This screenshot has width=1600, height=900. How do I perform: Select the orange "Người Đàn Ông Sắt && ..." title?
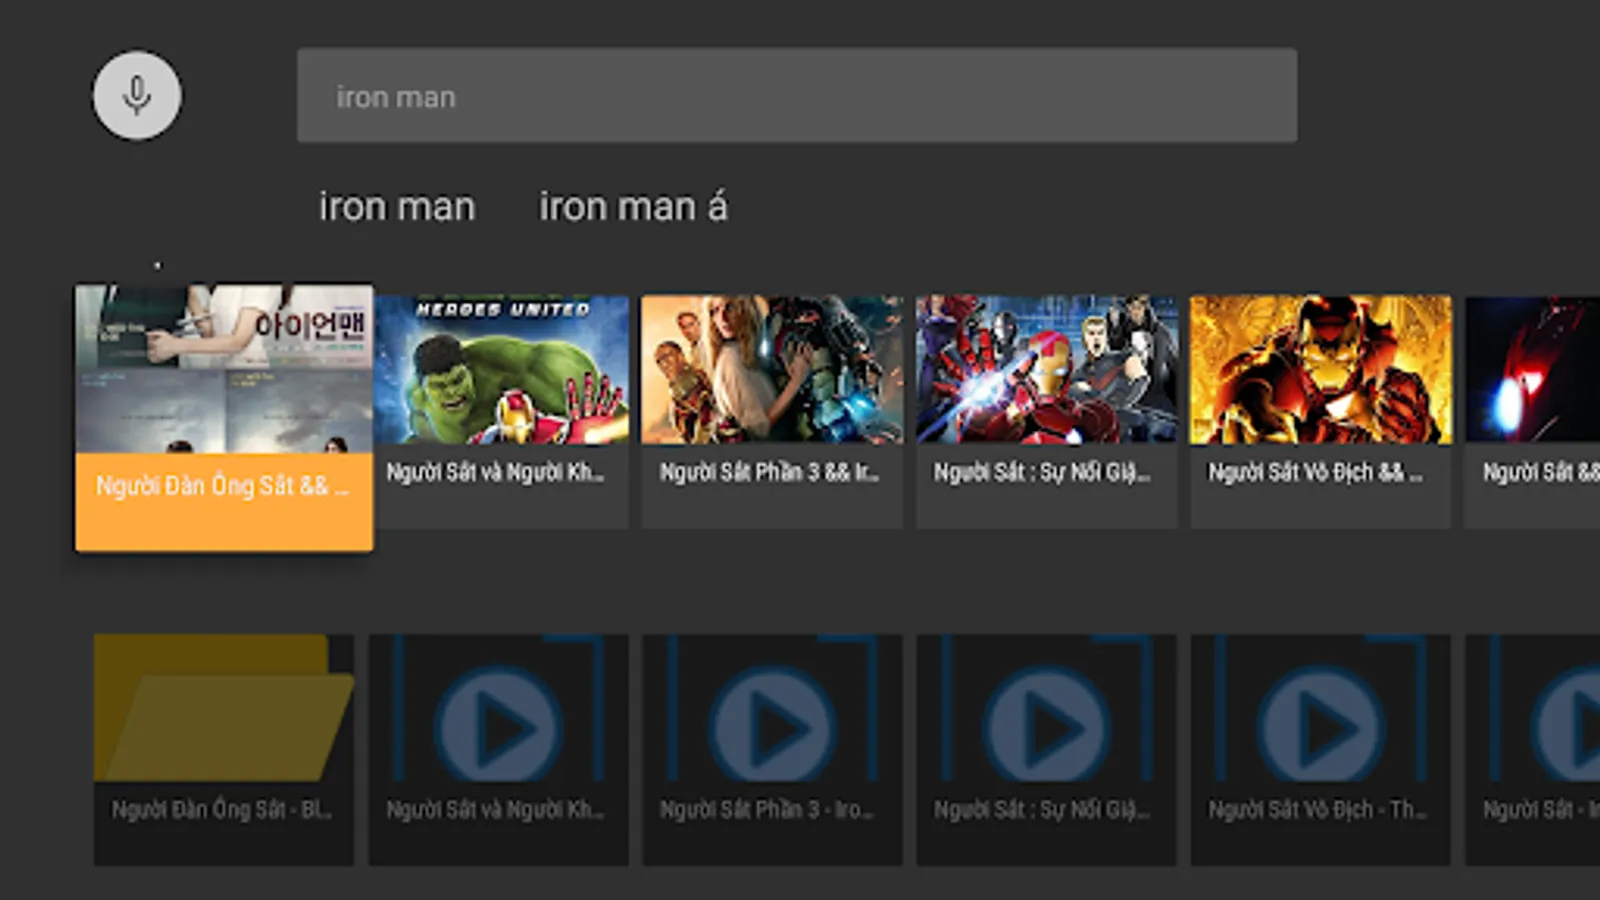pos(223,487)
